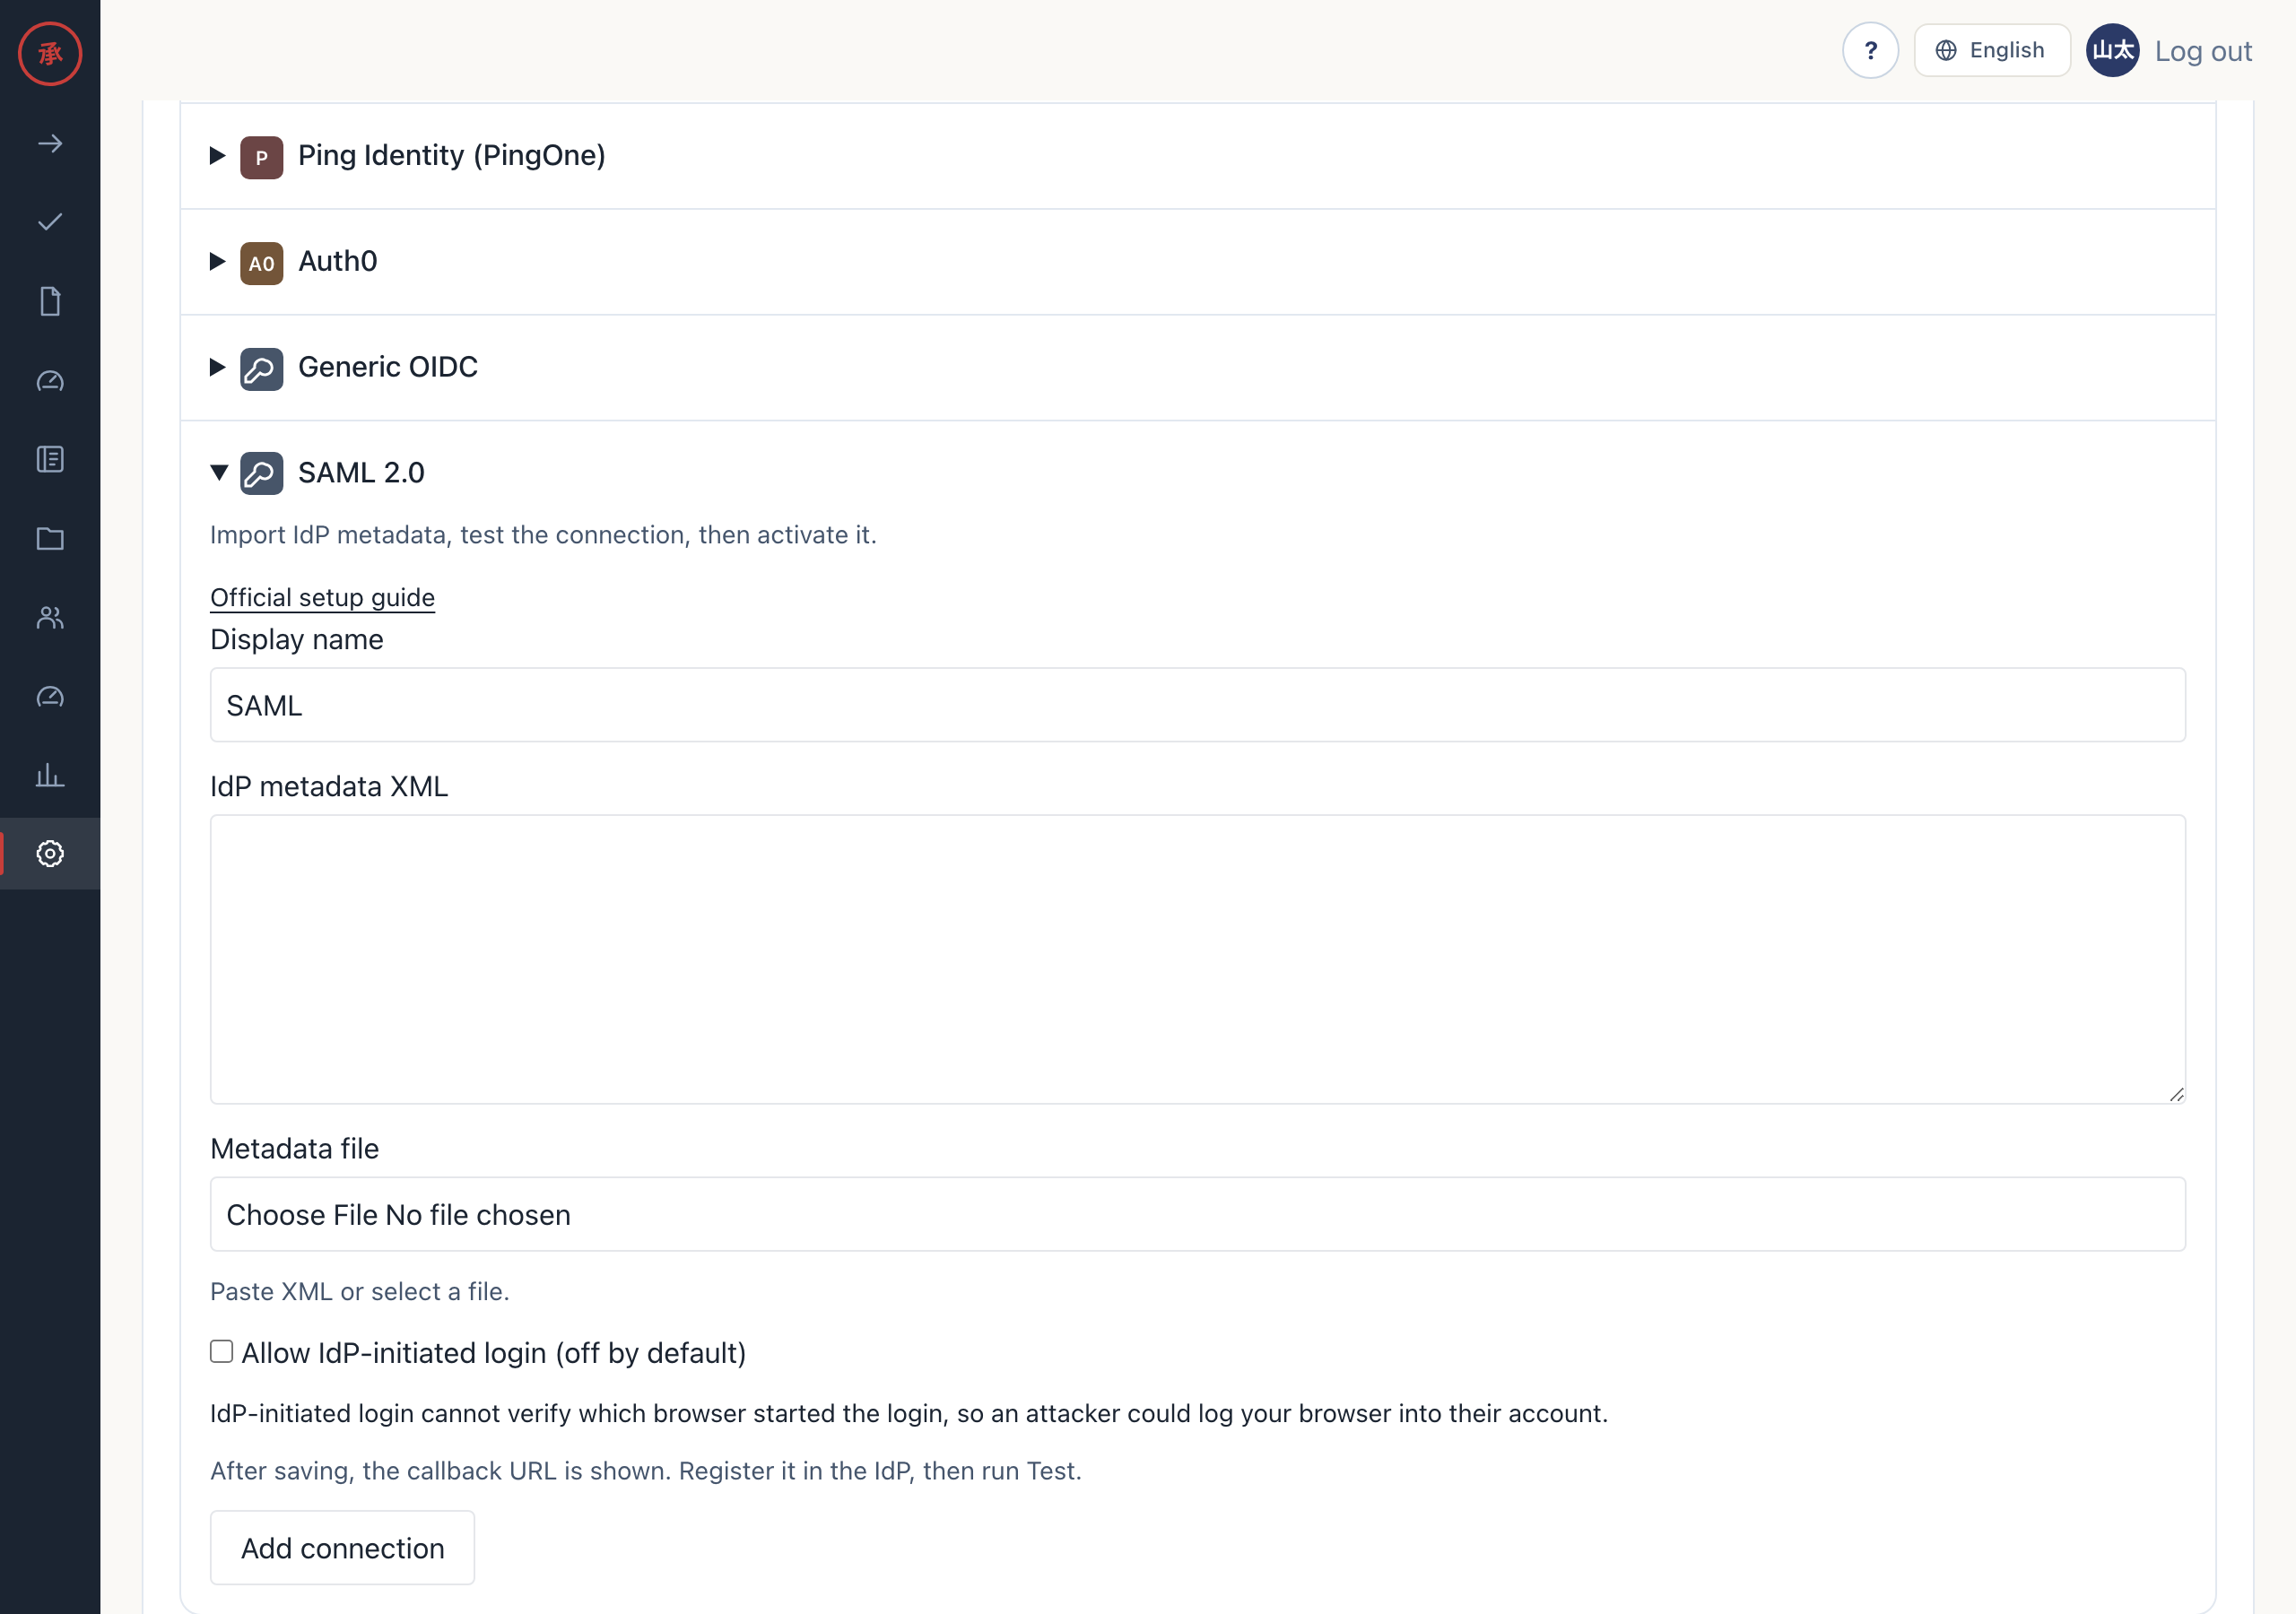The width and height of the screenshot is (2296, 1614).
Task: Click the Log out link
Action: (2203, 51)
